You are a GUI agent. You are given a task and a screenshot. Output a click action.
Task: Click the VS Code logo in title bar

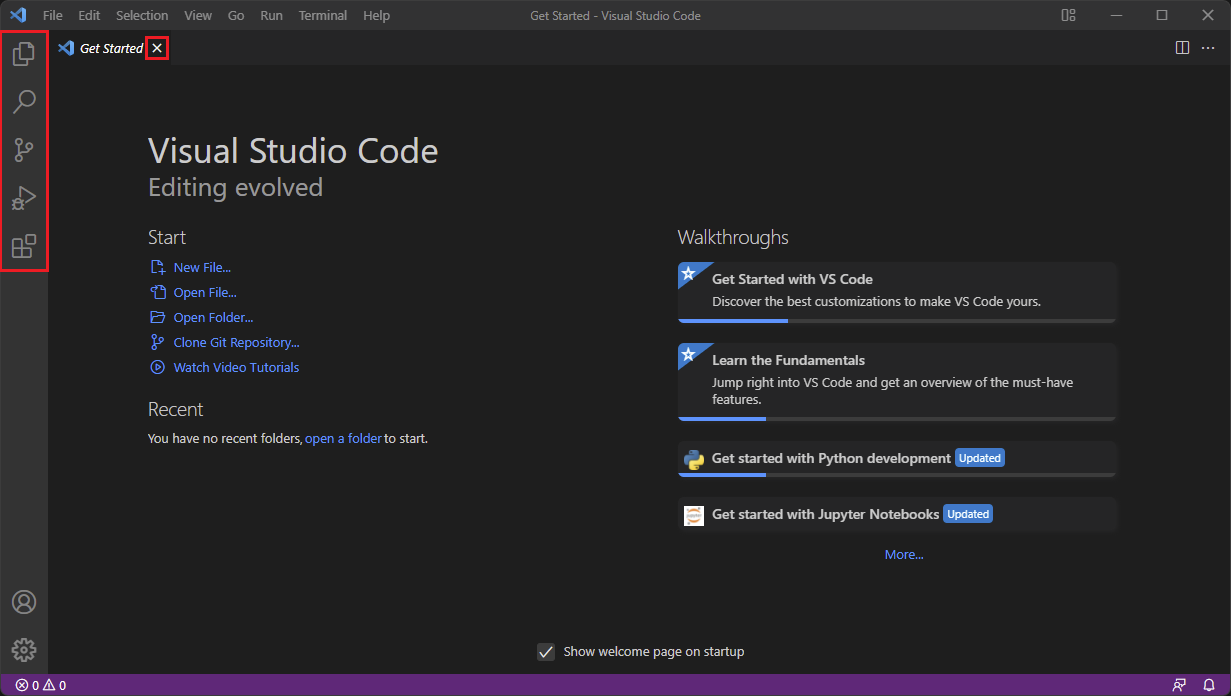click(x=18, y=15)
